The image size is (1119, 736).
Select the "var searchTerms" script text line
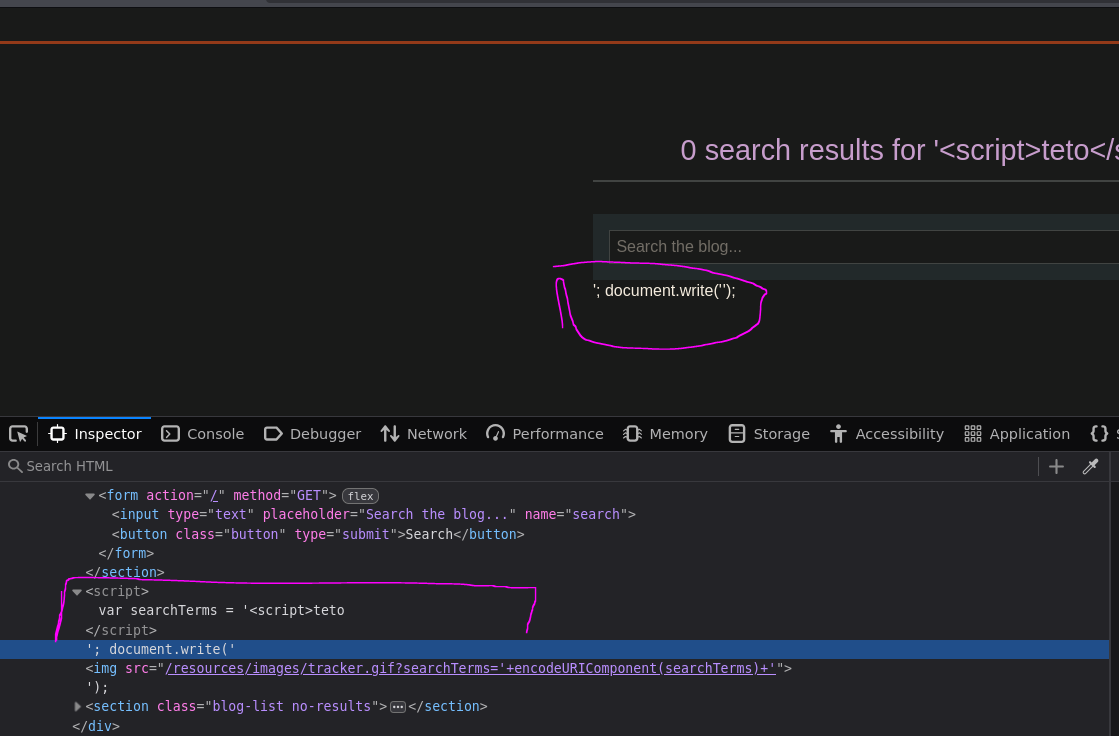[x=221, y=610]
